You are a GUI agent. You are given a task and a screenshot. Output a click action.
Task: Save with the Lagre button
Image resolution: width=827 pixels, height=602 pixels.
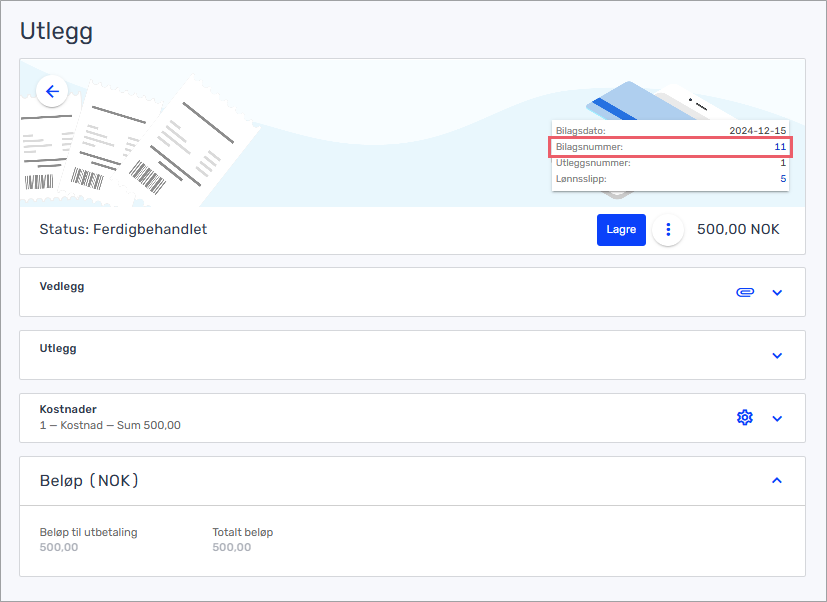tap(621, 230)
